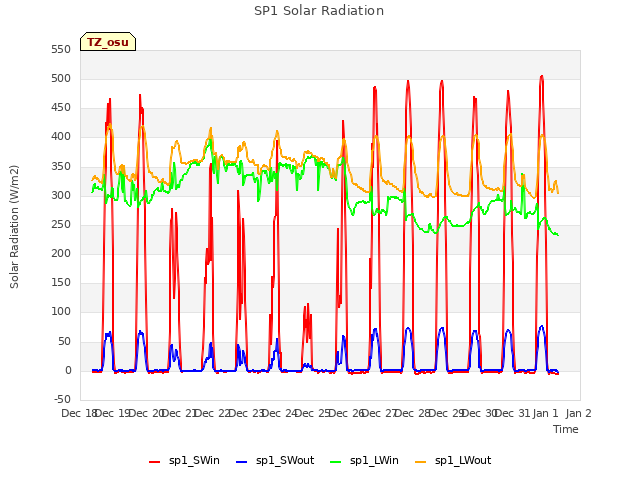Click the red sp1_SWin legend swatch
Screen dimensions: 640x480
click(155, 462)
